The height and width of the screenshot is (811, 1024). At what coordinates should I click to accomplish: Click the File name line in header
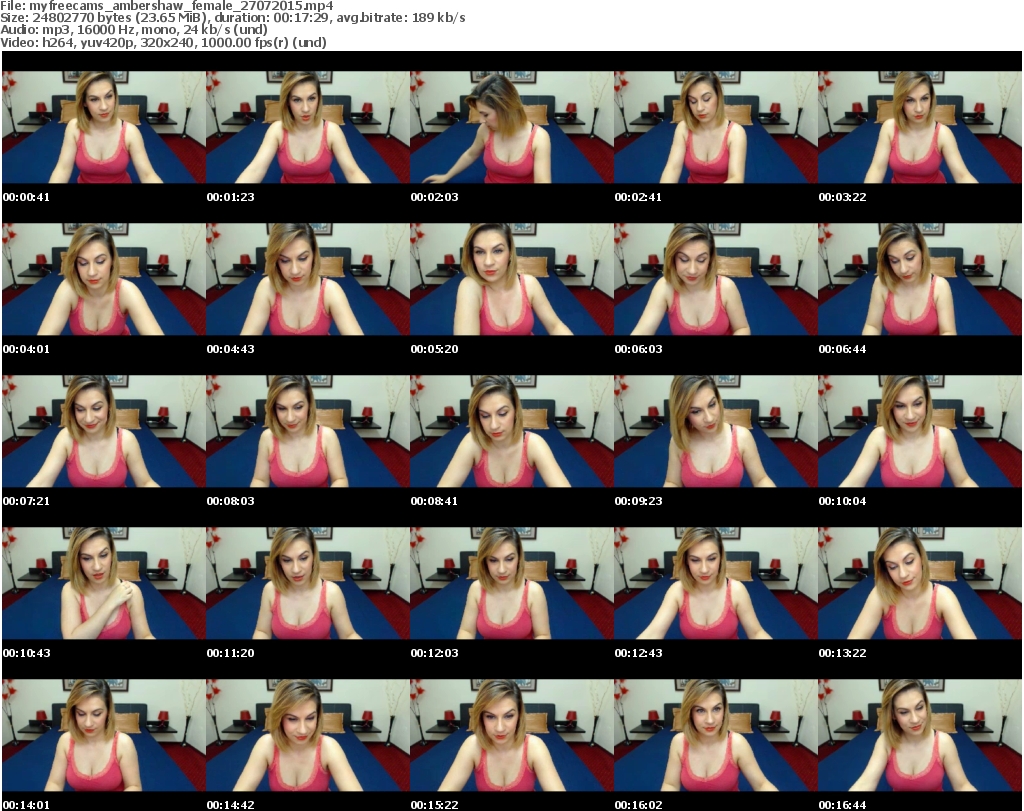click(x=167, y=6)
